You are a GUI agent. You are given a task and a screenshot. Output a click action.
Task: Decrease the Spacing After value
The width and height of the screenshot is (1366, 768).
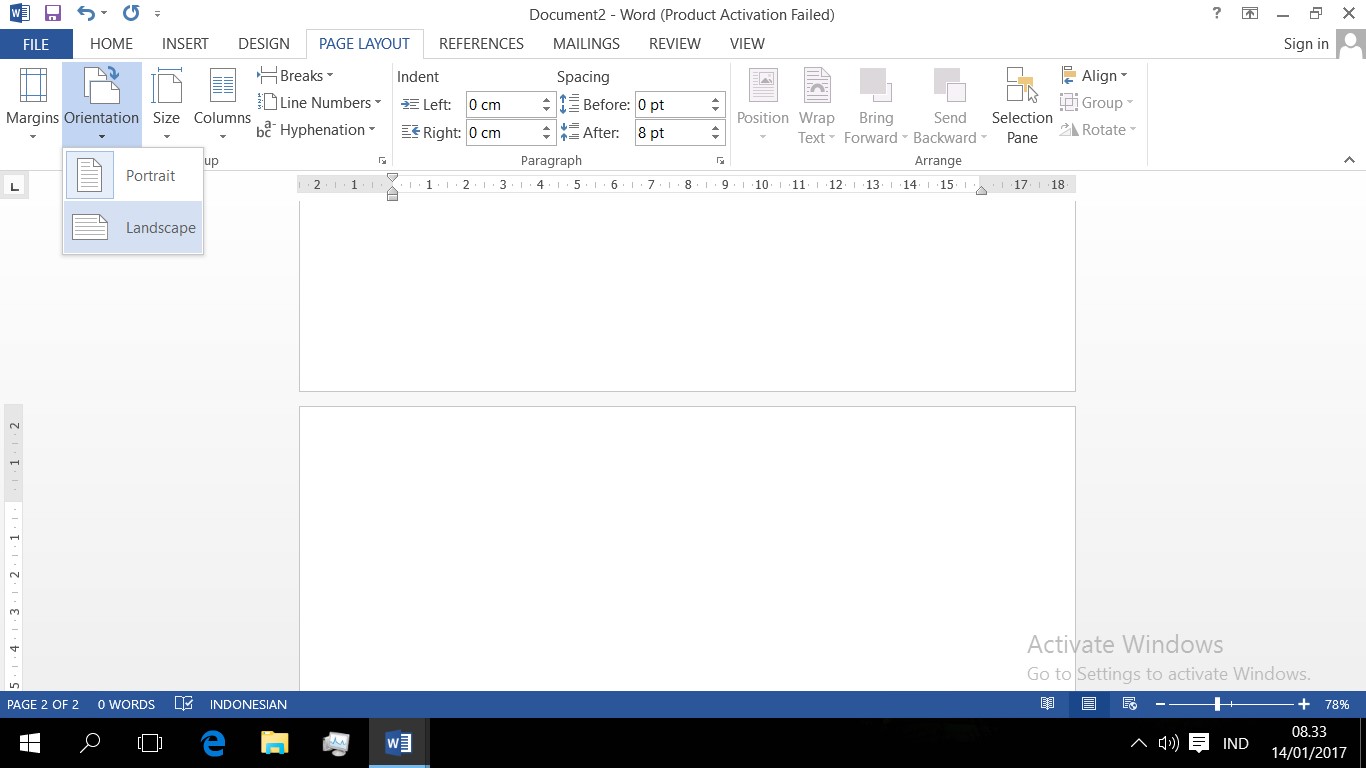click(x=716, y=138)
